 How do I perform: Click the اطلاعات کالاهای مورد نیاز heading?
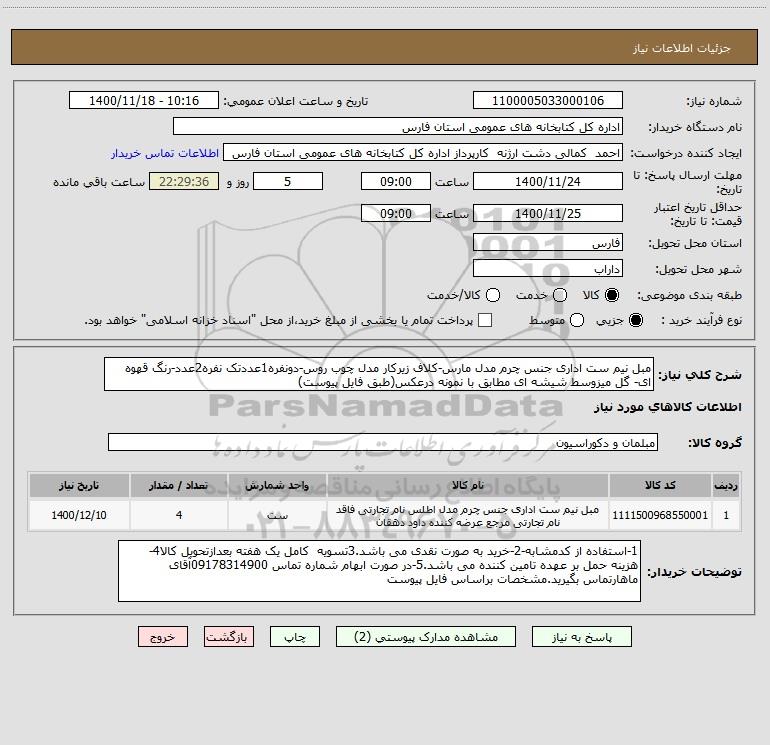pos(668,407)
